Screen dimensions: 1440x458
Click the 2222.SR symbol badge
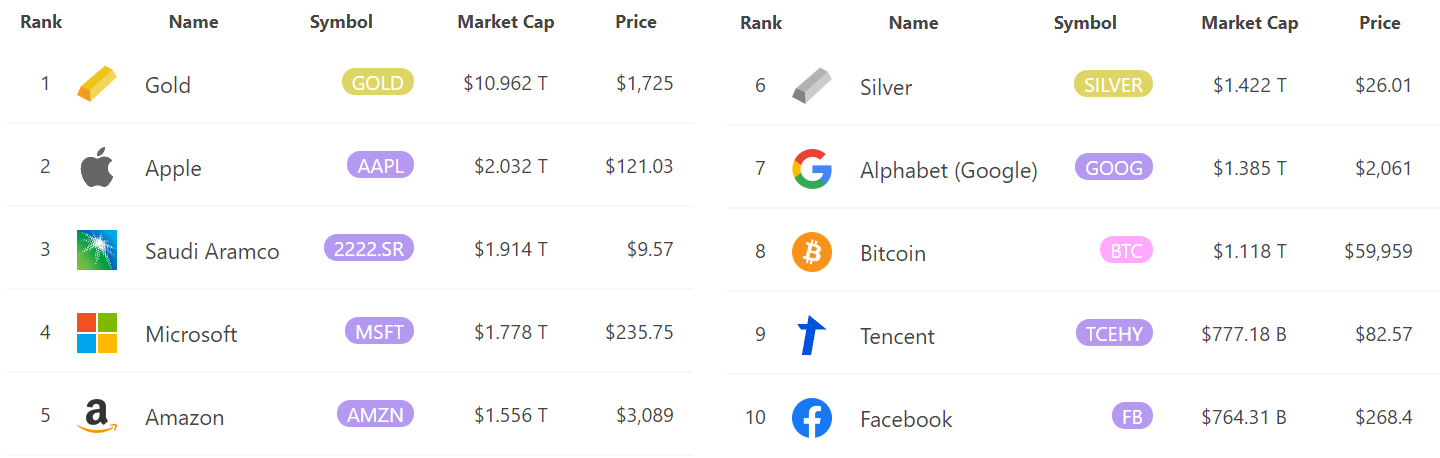tap(369, 248)
